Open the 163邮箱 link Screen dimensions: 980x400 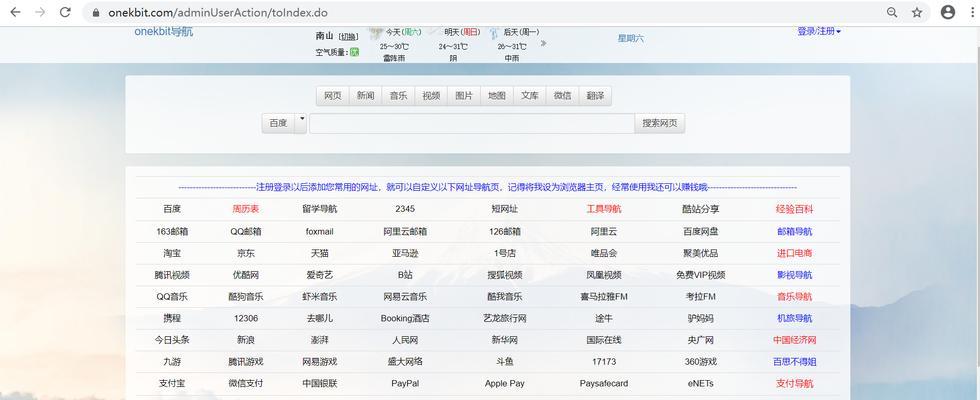click(172, 231)
